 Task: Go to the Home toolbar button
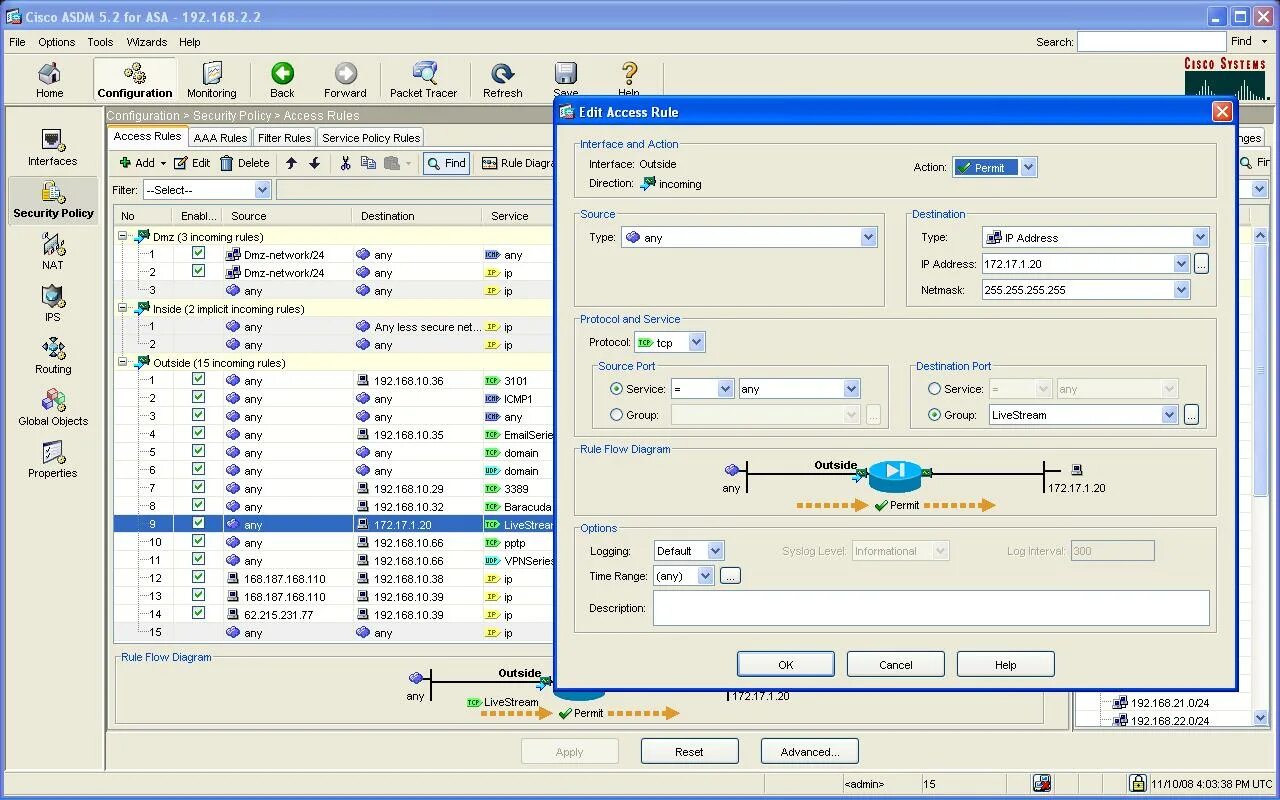click(x=50, y=79)
